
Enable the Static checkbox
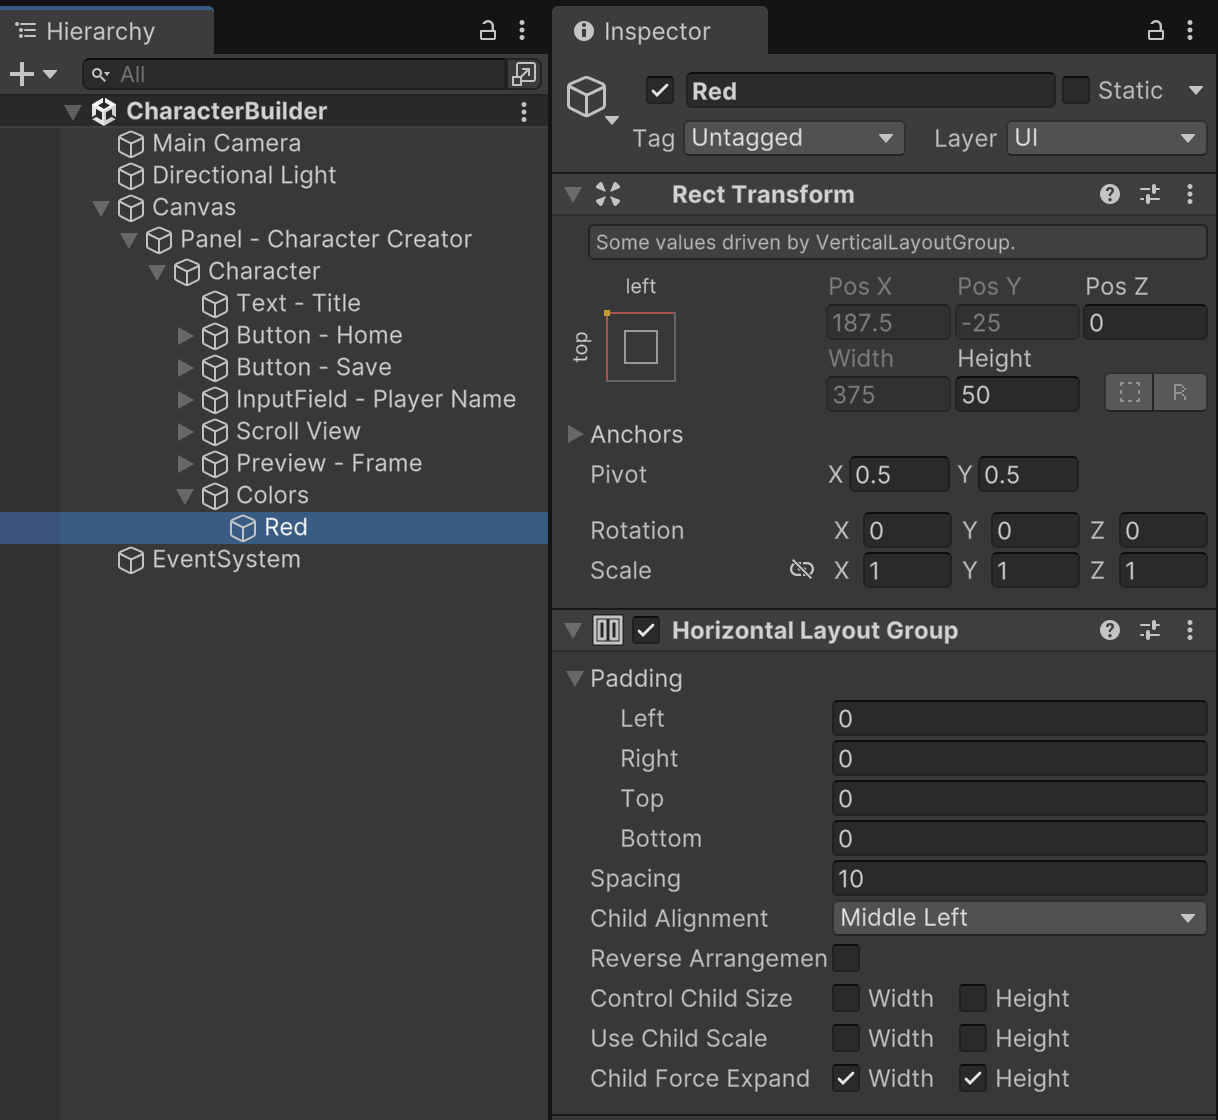click(1075, 90)
